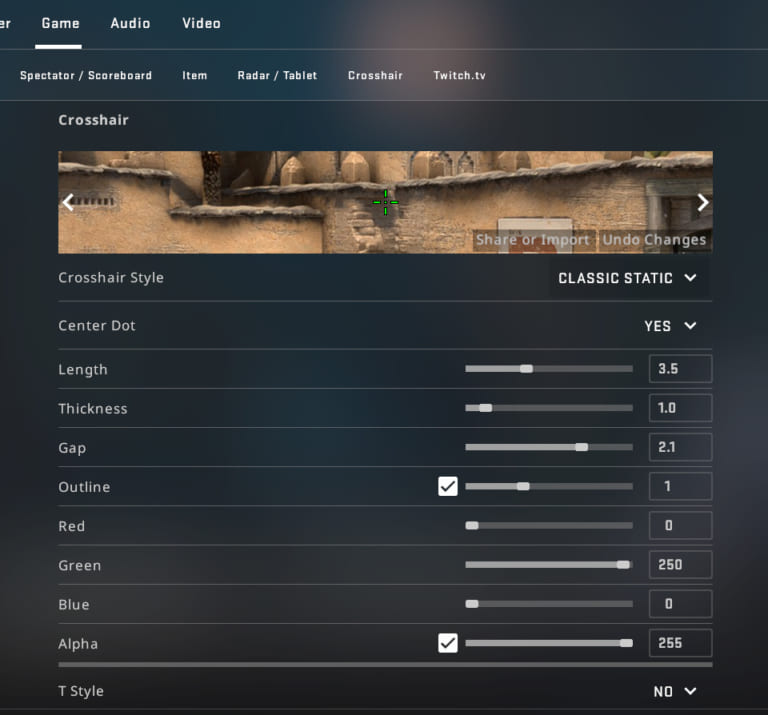Screen dimensions: 768x715
Task: Show previous crosshair preview background
Action: coord(68,202)
